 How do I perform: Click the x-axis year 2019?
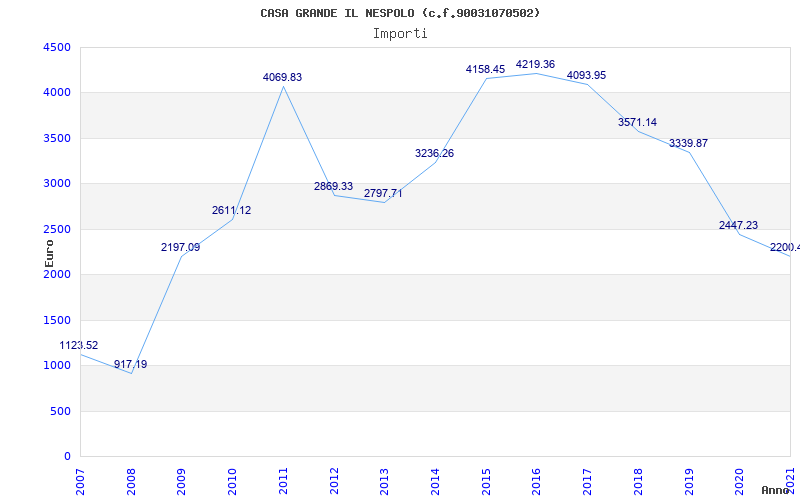click(689, 482)
